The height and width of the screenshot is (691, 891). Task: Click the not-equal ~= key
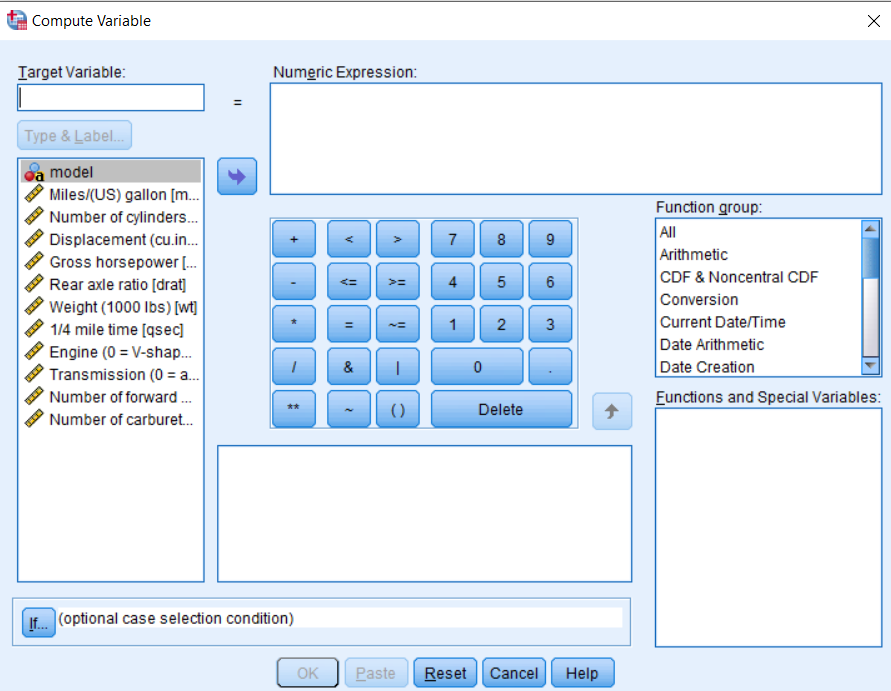pos(398,324)
